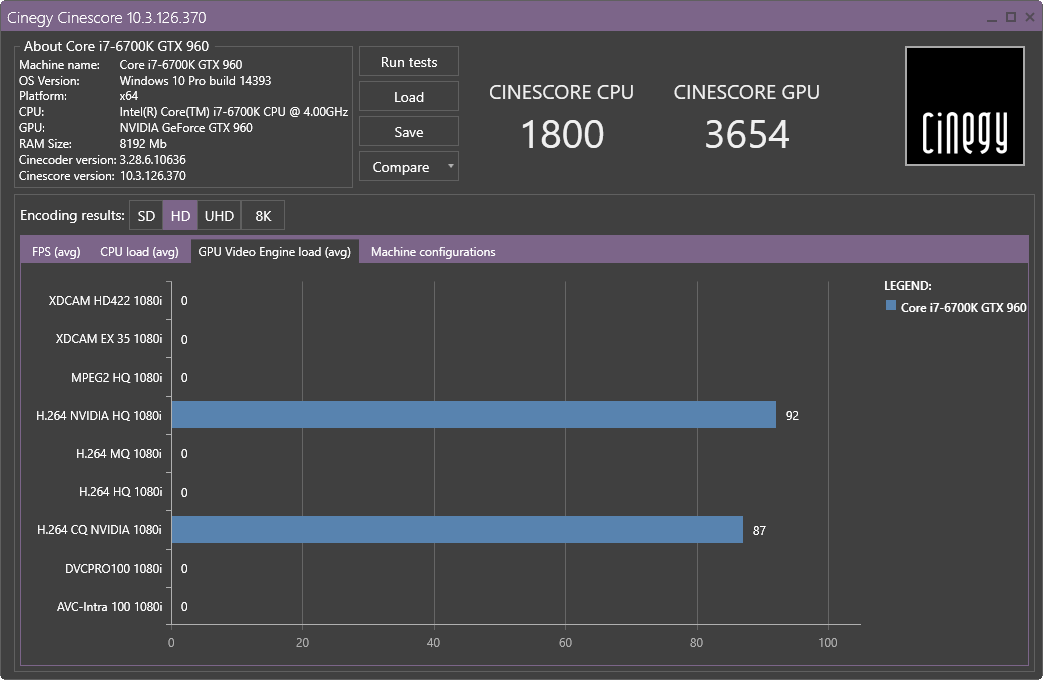Open the CPU load (avg) tab
Viewport: 1043px width, 680px height.
tap(139, 252)
